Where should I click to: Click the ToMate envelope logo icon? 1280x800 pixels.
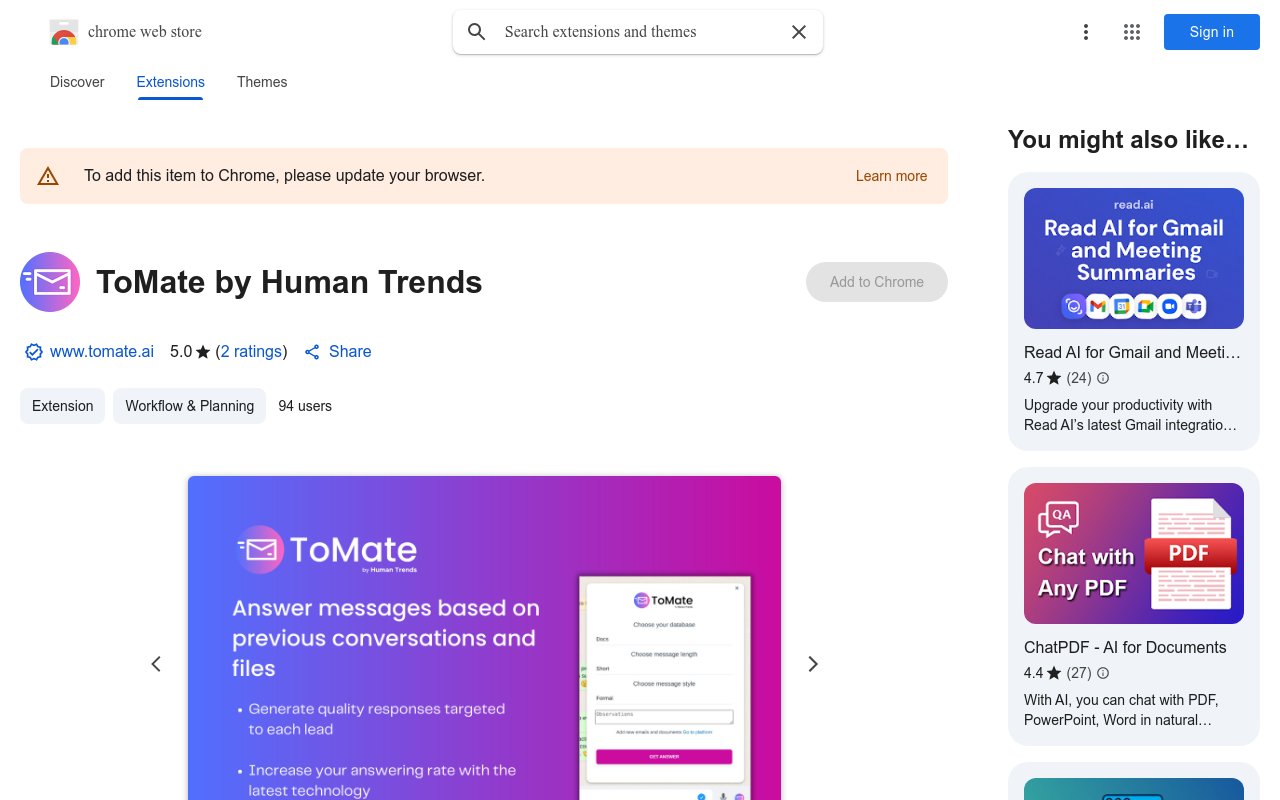50,282
